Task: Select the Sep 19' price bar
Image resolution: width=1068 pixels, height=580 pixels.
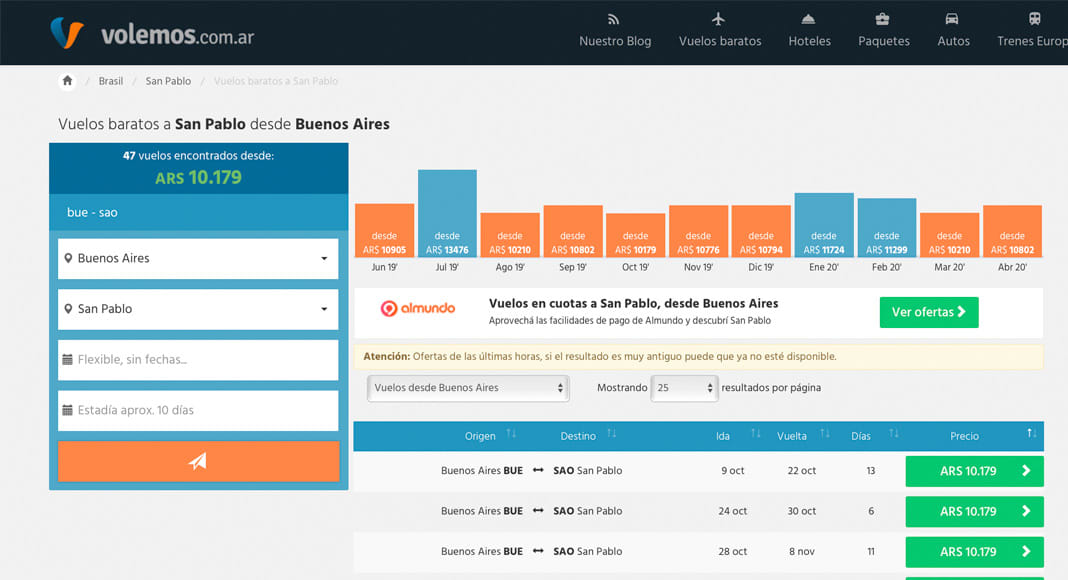Action: 573,231
